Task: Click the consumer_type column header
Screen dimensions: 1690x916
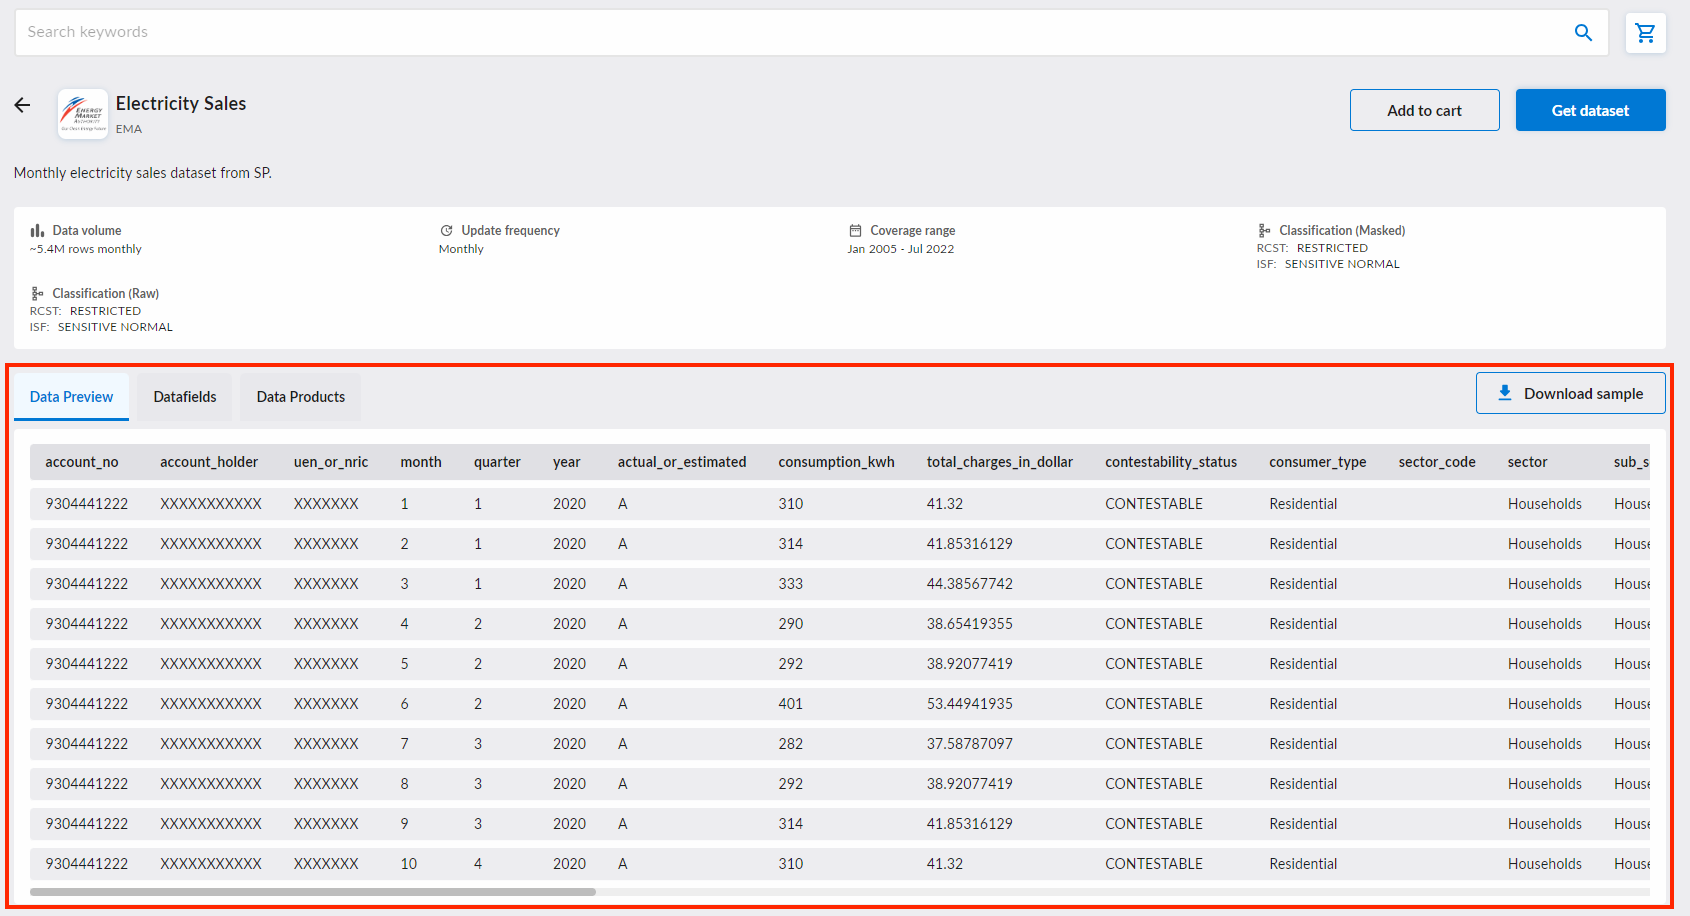Action: point(1318,462)
